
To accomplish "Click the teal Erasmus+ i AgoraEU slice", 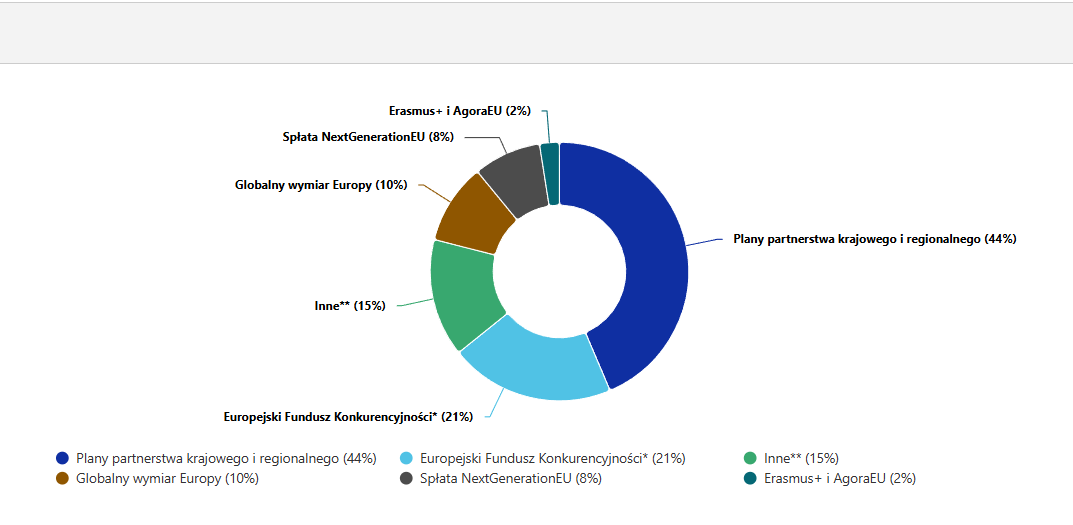I will [550, 173].
